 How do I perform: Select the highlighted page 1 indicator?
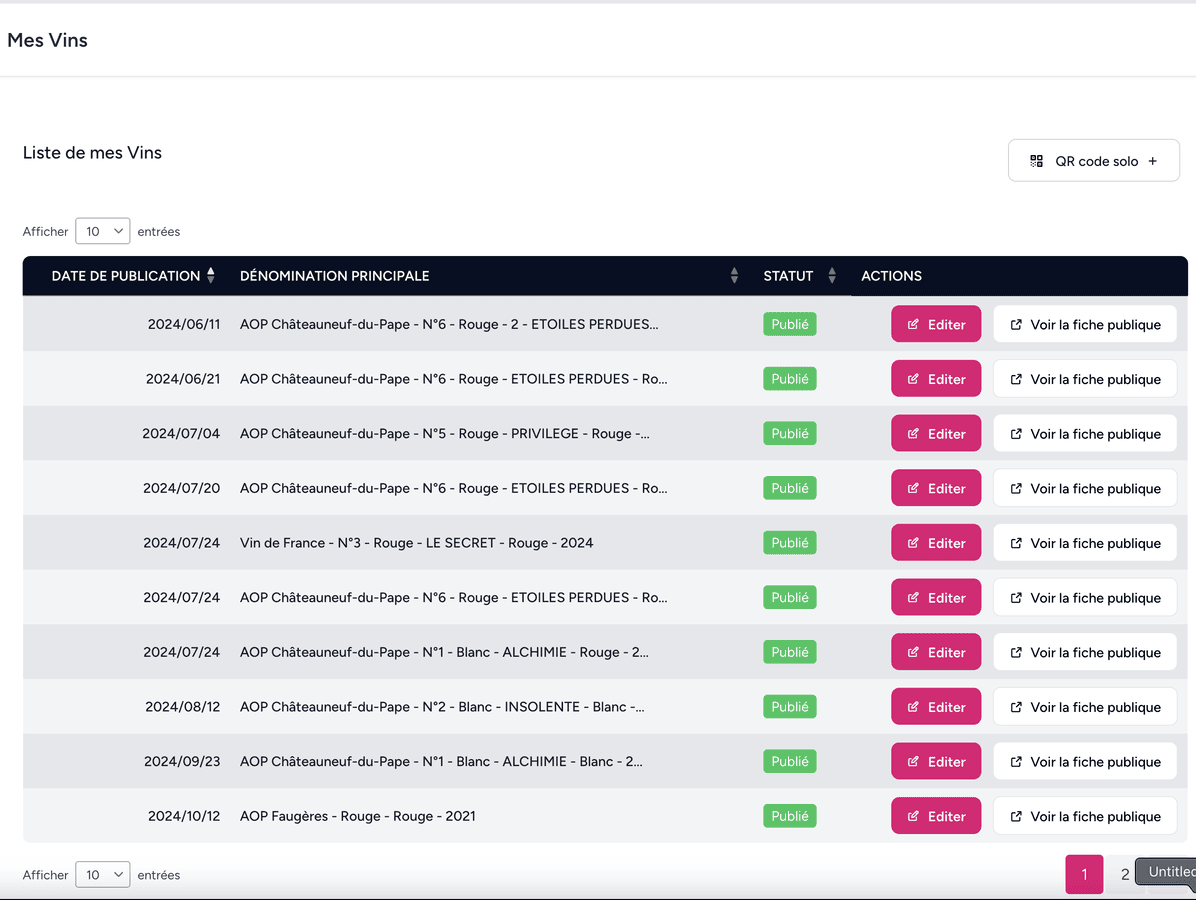(1084, 873)
